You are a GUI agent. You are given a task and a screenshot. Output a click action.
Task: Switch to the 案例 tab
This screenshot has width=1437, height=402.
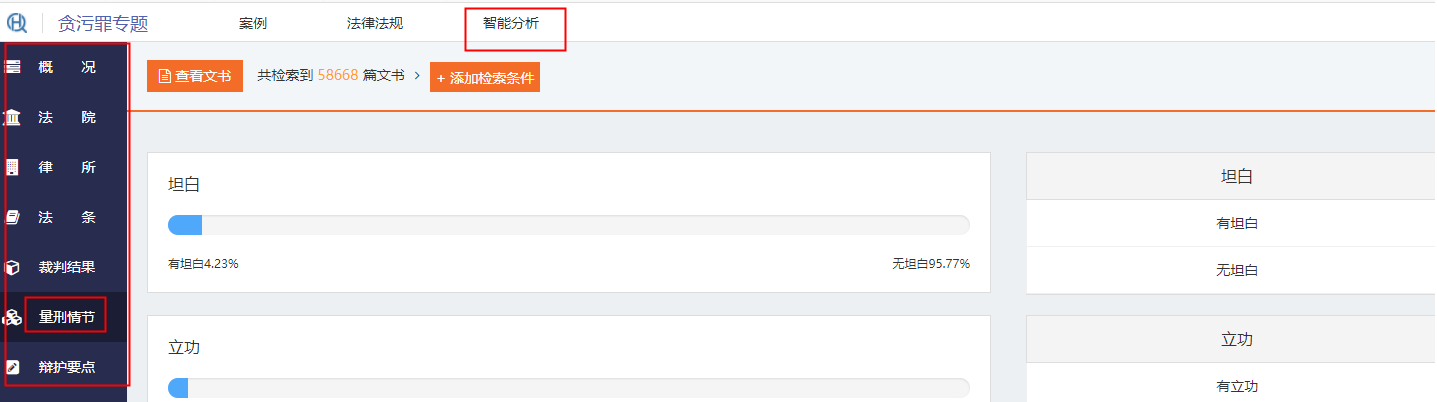tap(253, 23)
